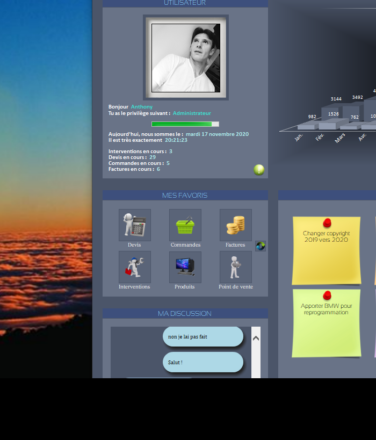Click the UTILISATEUR panel header

click(x=185, y=3)
